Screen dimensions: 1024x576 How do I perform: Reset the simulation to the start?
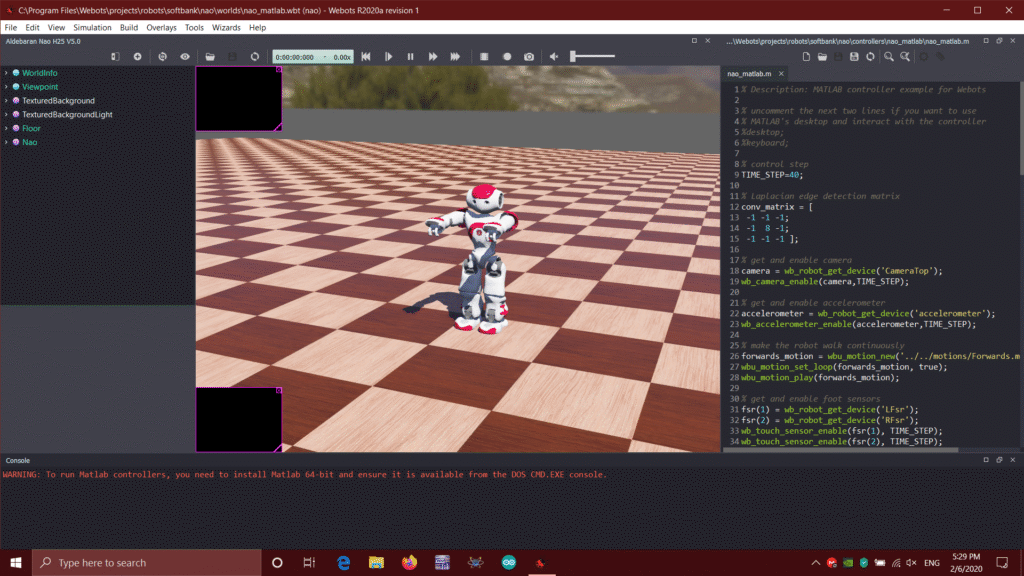pyautogui.click(x=366, y=57)
